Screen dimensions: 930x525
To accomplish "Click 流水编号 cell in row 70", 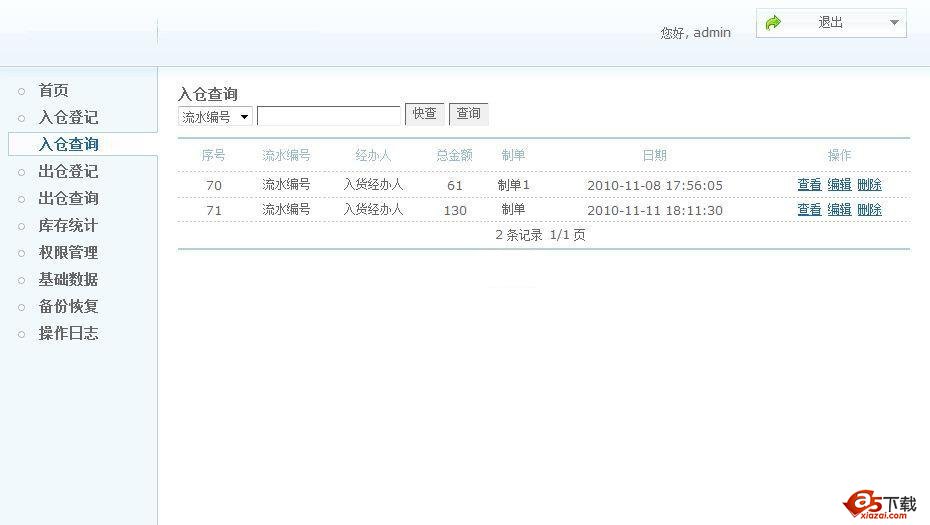I will click(x=286, y=184).
